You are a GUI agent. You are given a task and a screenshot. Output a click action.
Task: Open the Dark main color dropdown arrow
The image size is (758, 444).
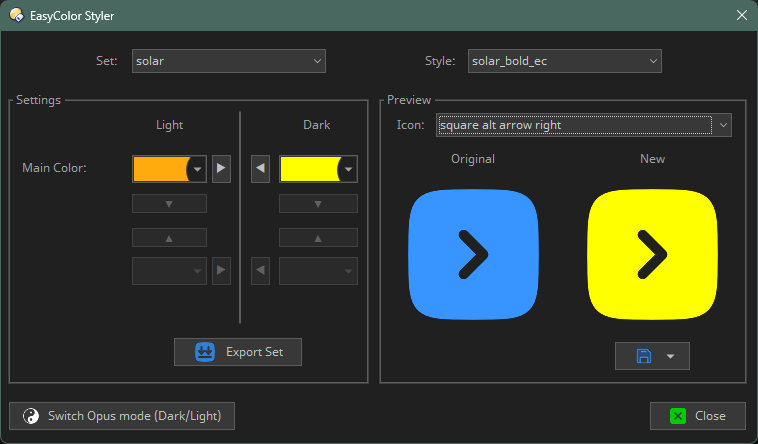348,169
